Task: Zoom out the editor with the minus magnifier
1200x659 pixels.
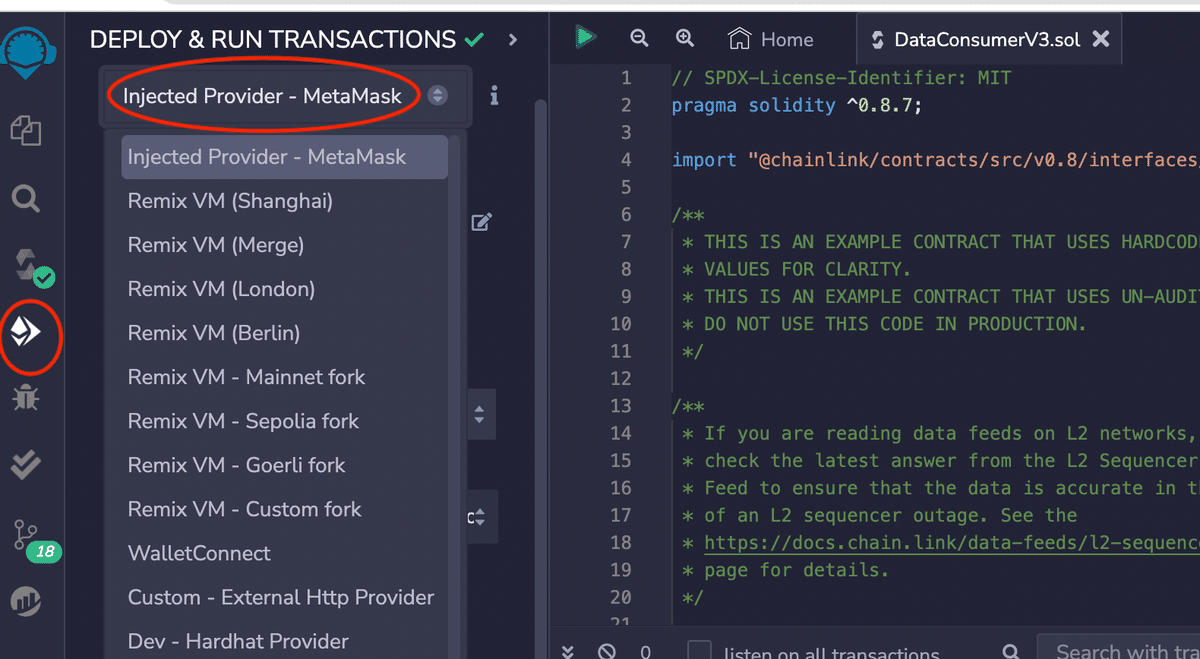Action: [639, 38]
